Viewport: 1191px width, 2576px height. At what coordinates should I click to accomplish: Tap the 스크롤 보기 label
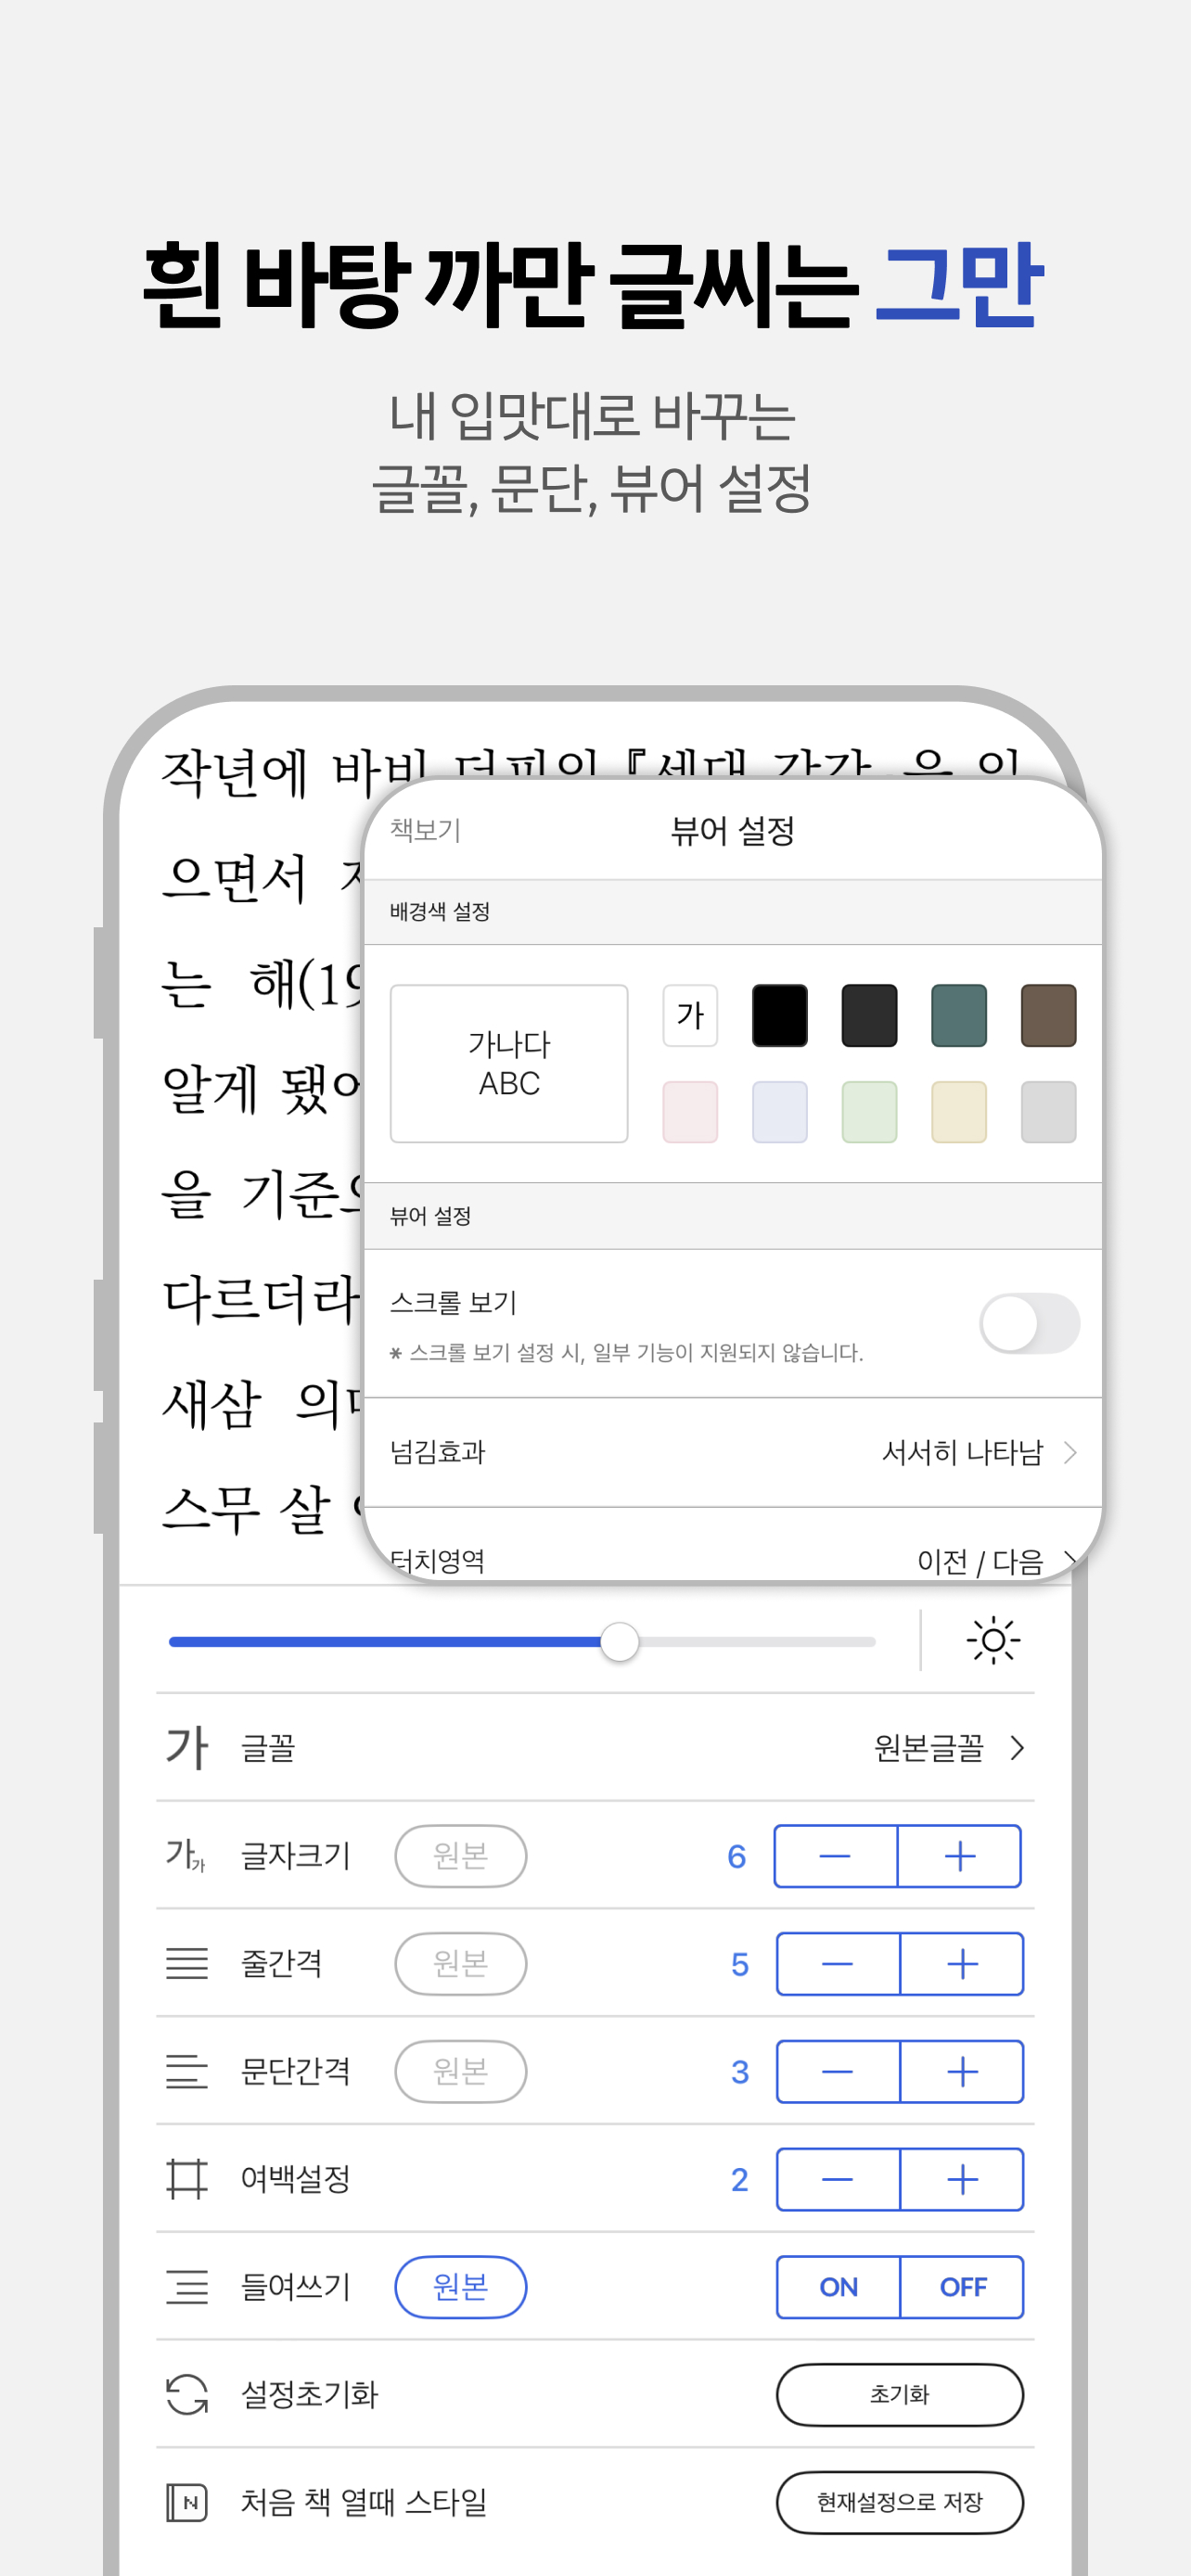[453, 1302]
